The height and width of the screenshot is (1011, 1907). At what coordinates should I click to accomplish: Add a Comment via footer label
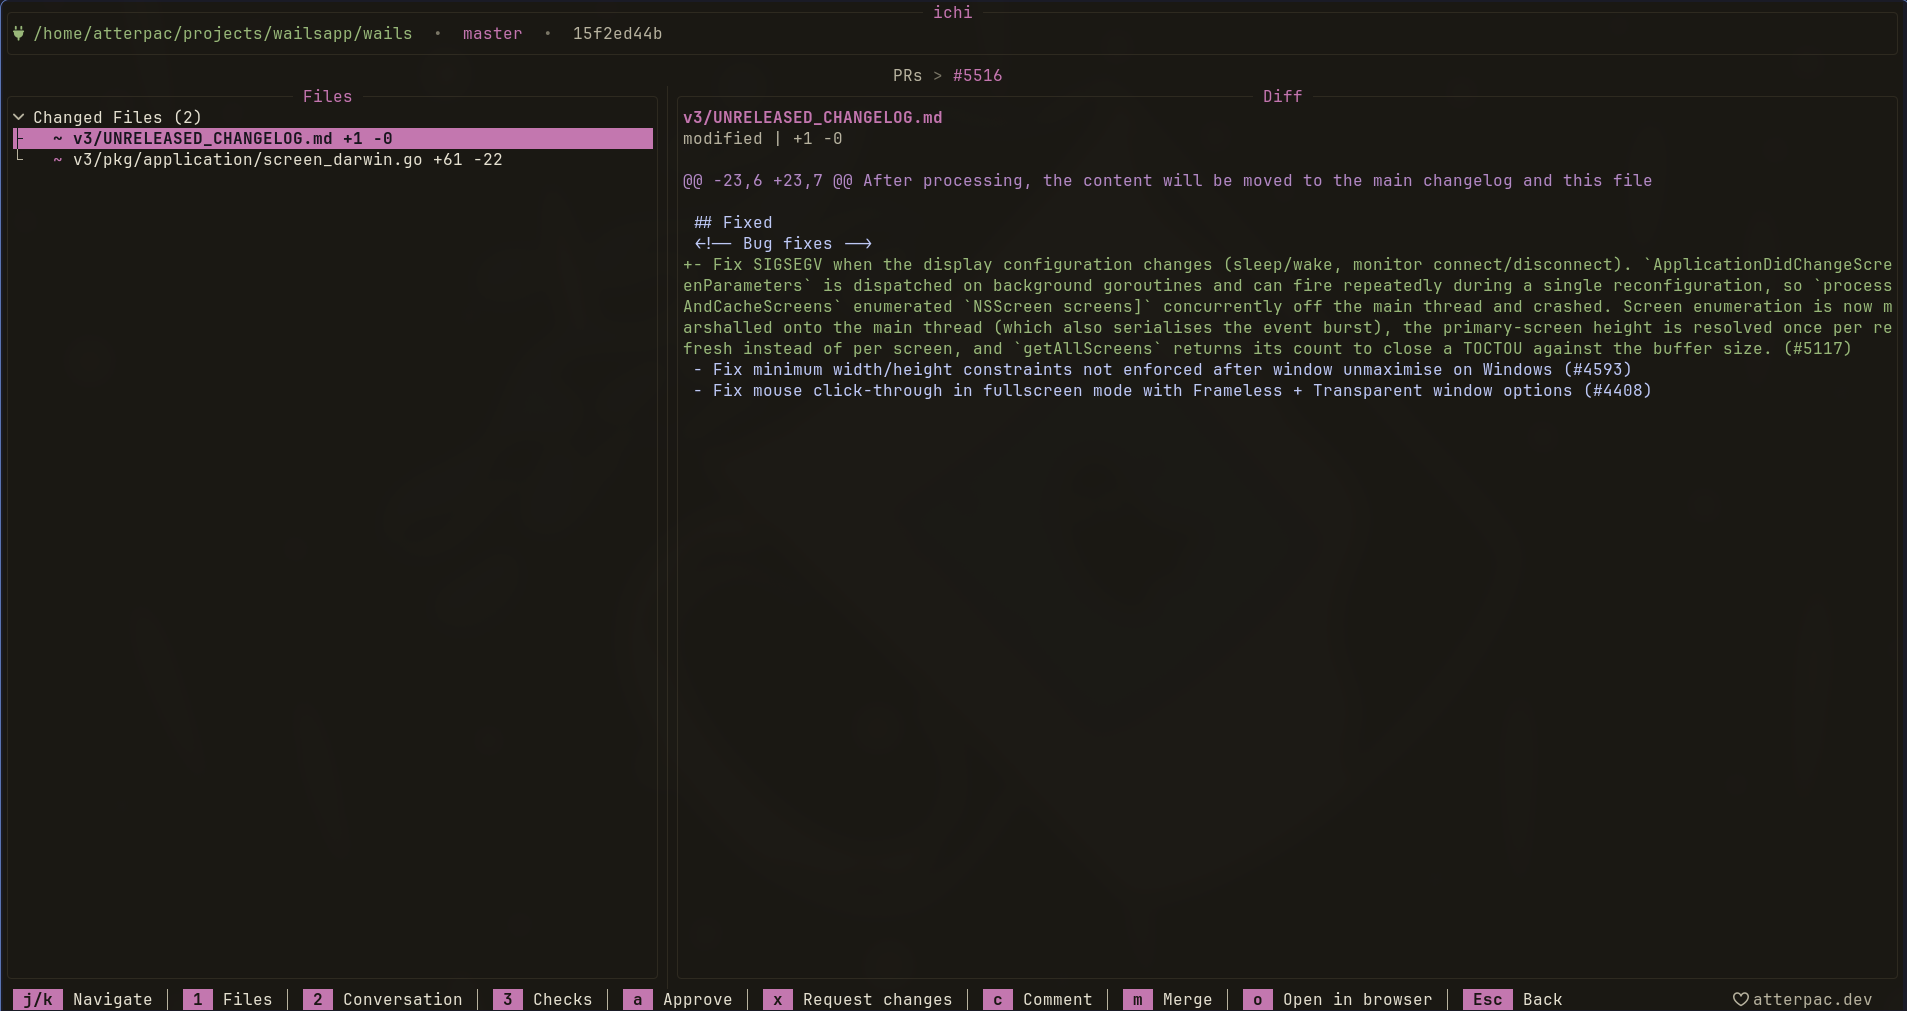pyautogui.click(x=1057, y=999)
